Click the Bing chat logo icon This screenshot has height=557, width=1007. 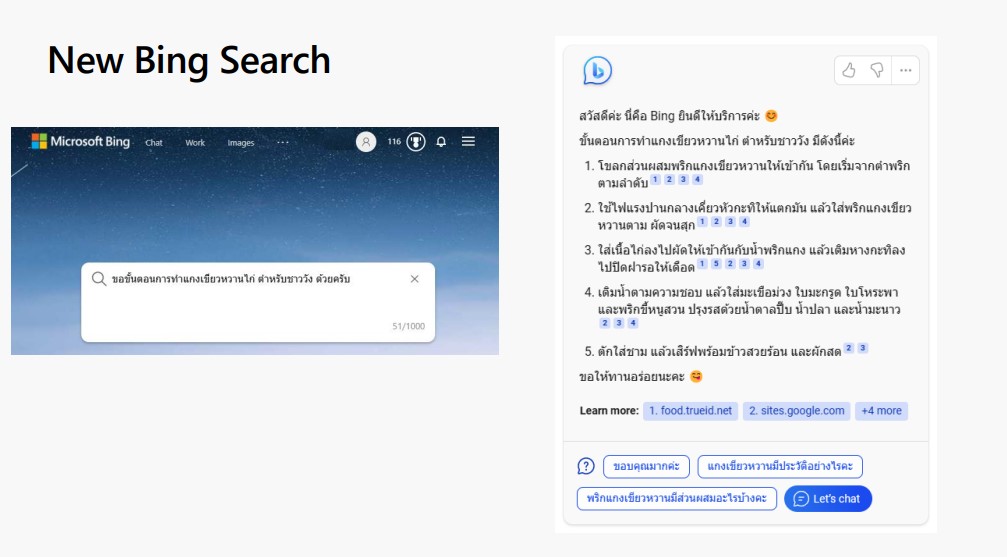click(x=597, y=71)
